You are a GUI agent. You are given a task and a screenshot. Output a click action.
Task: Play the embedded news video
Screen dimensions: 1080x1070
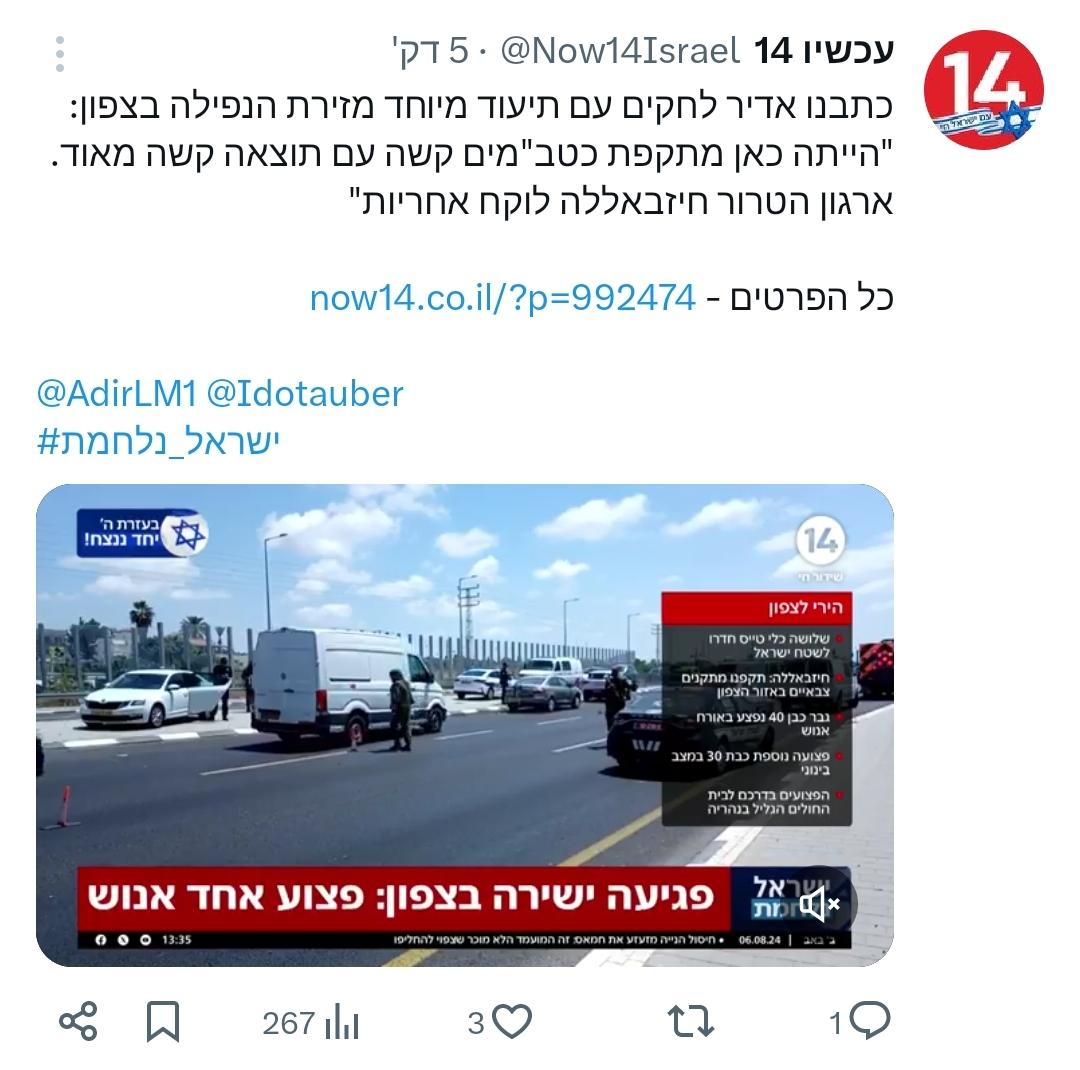(x=465, y=725)
